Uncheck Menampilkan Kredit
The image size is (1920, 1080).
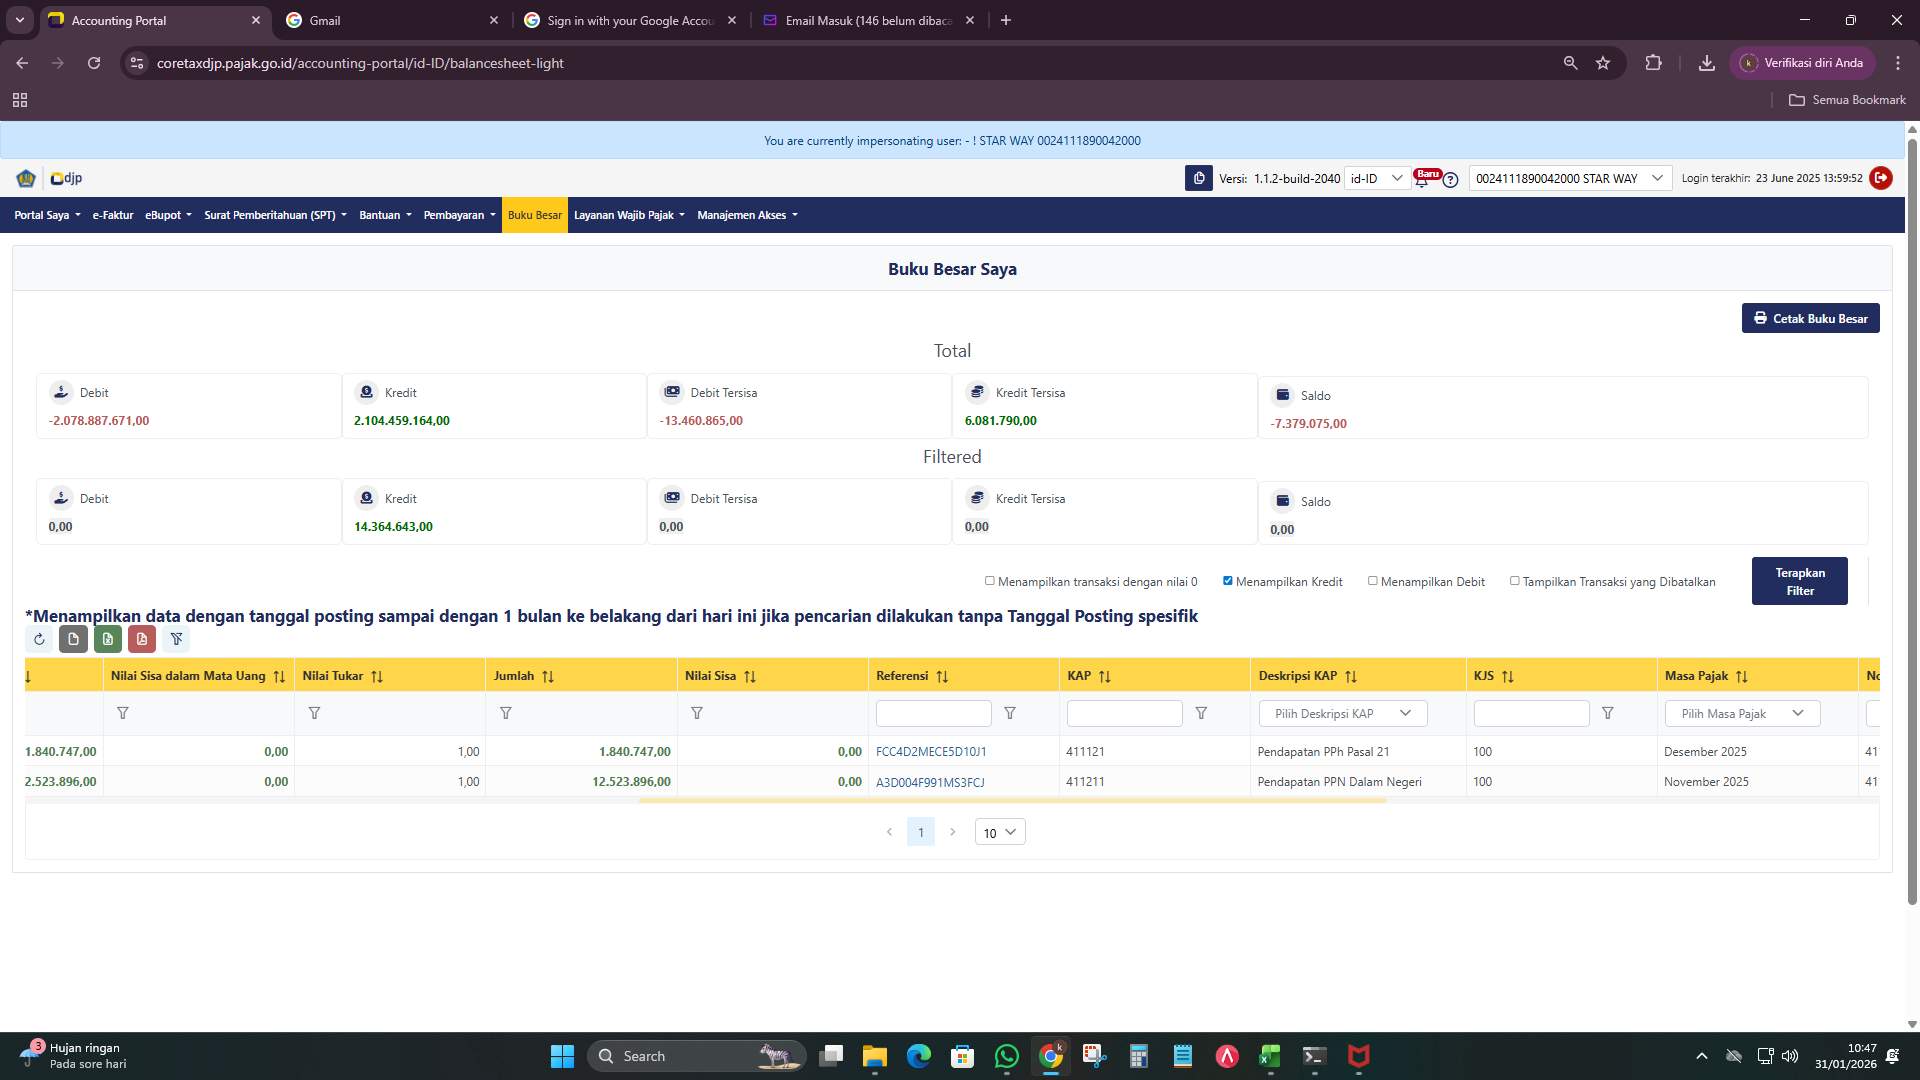(1227, 580)
